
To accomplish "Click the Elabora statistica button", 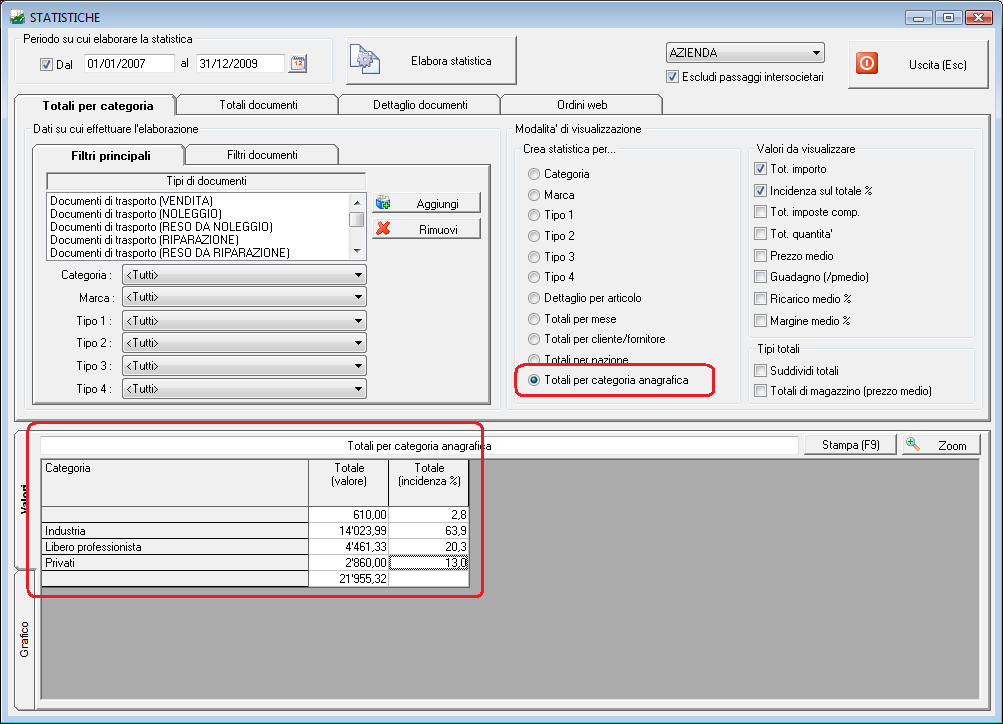I will click(431, 61).
